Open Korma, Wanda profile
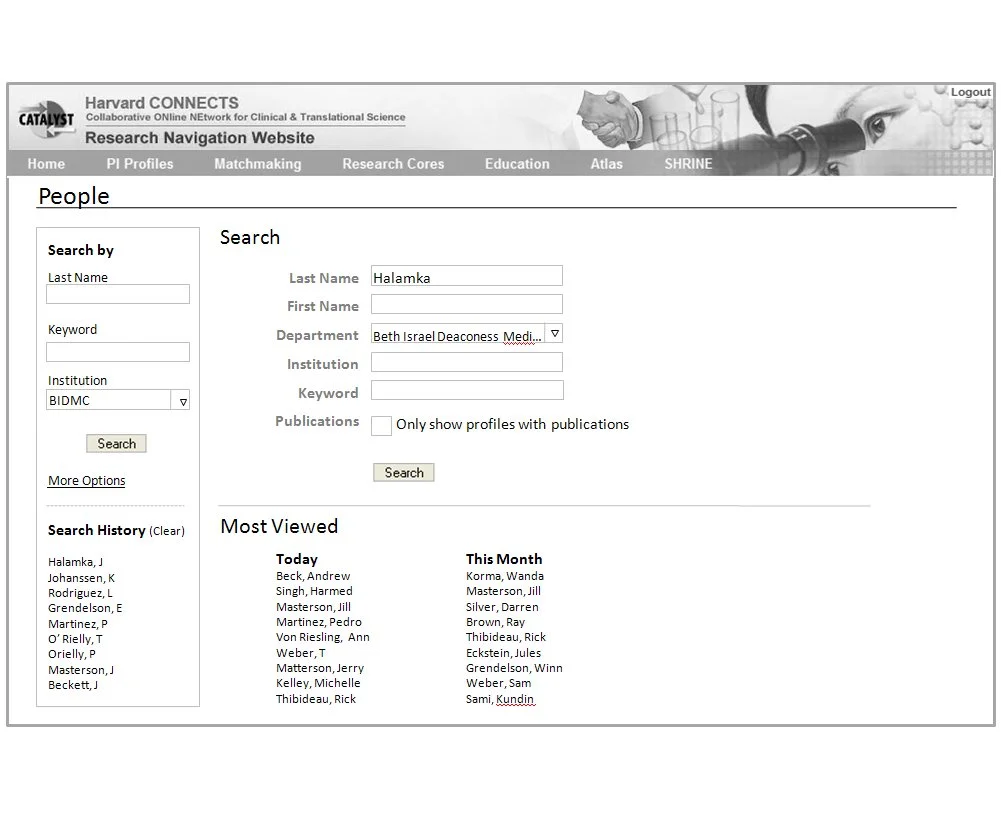The height and width of the screenshot is (839, 1001). tap(505, 576)
